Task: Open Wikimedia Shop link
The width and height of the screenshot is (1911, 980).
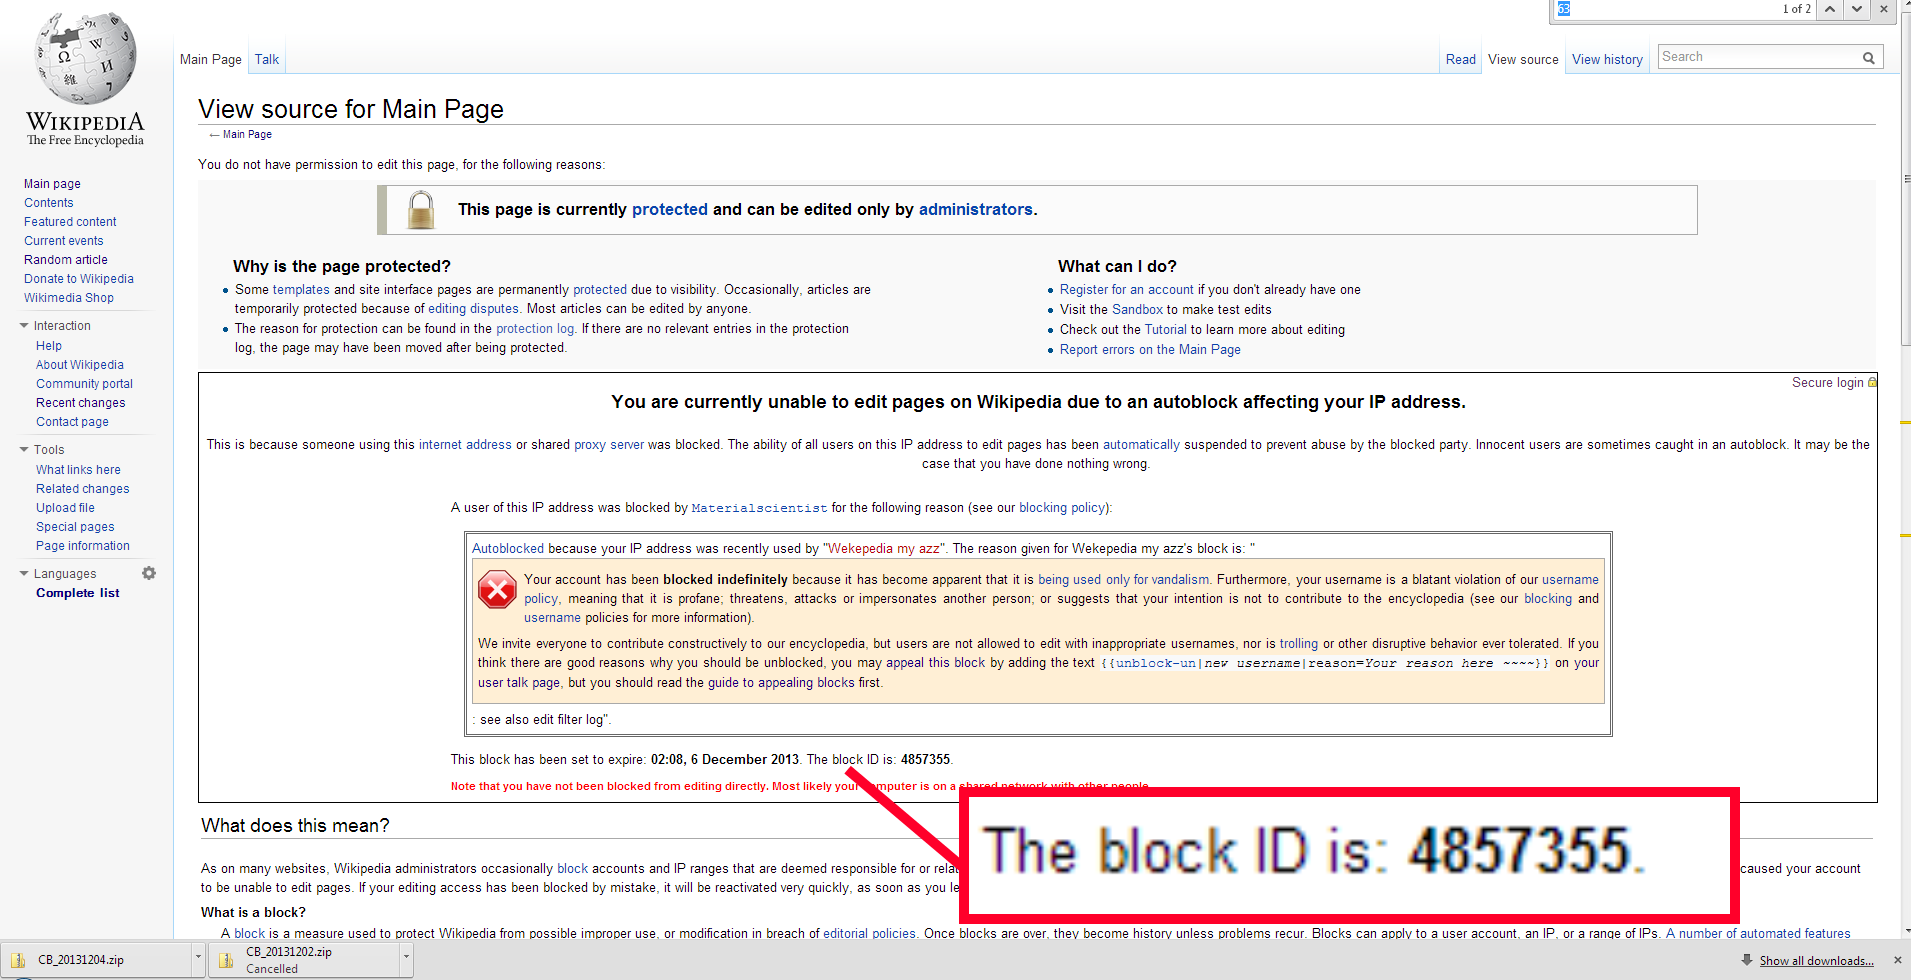Action: 69,298
